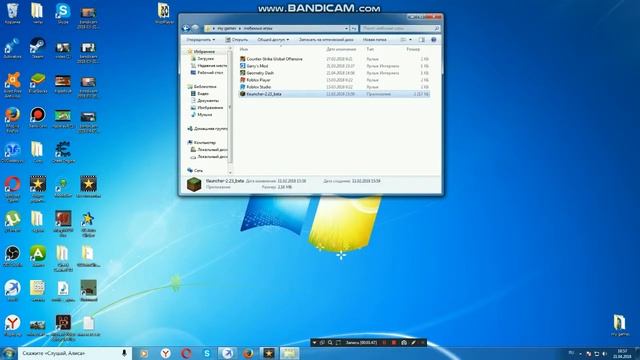
Task: Expand the address bar history dropdown
Action: tap(346, 29)
